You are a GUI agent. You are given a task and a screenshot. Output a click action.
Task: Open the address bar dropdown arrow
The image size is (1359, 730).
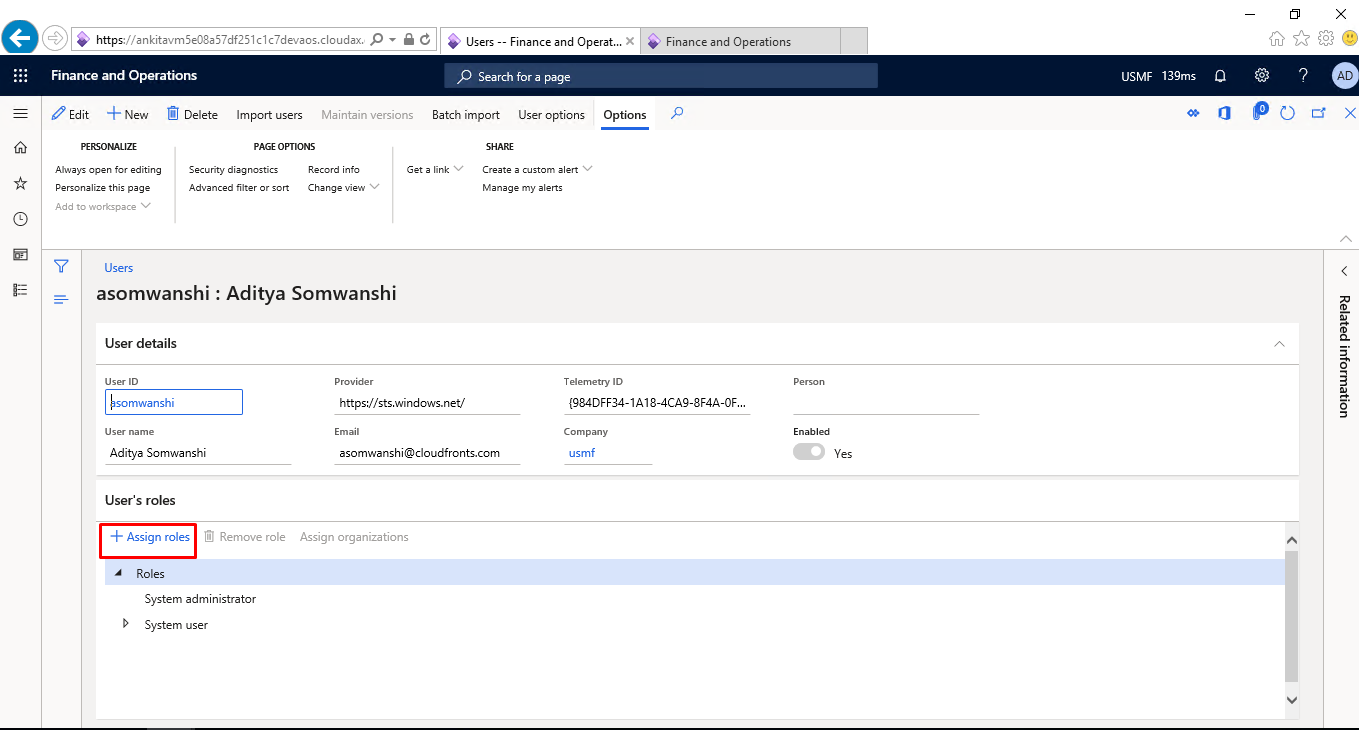coord(393,40)
